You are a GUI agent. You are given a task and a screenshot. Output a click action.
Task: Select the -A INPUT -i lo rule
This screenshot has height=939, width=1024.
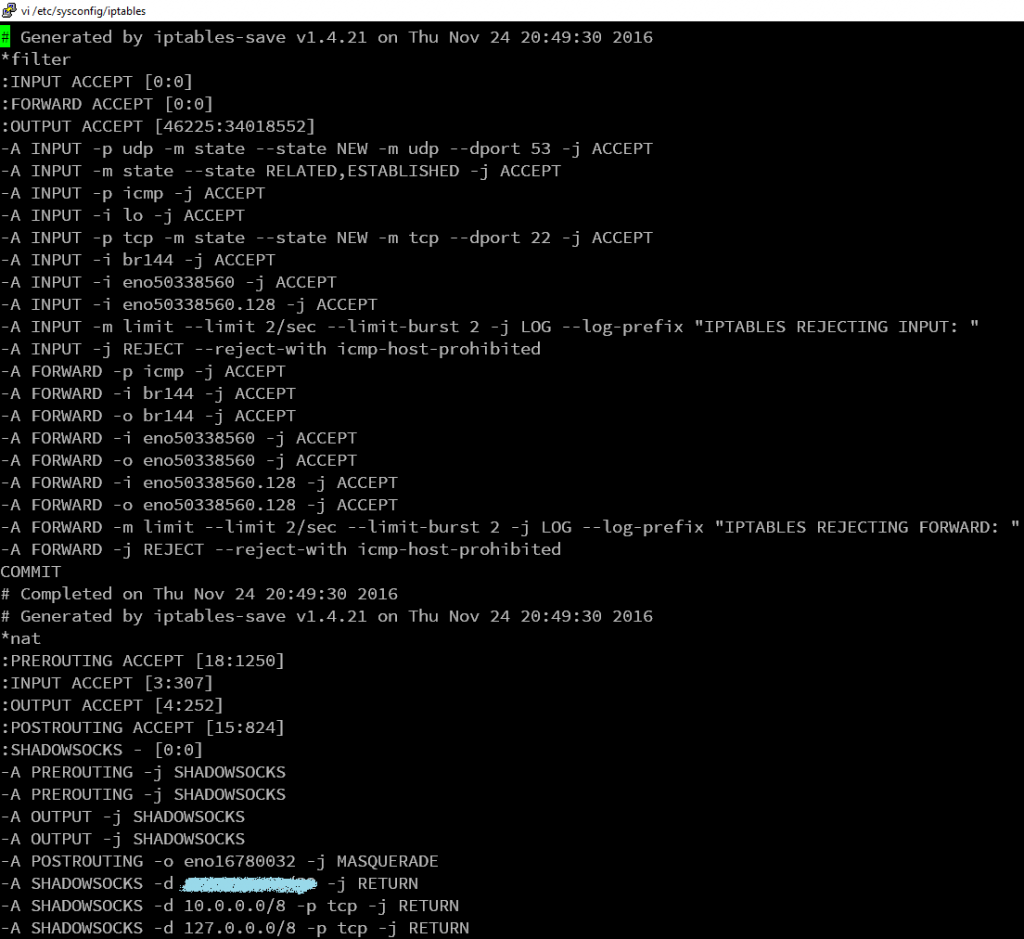[x=122, y=216]
